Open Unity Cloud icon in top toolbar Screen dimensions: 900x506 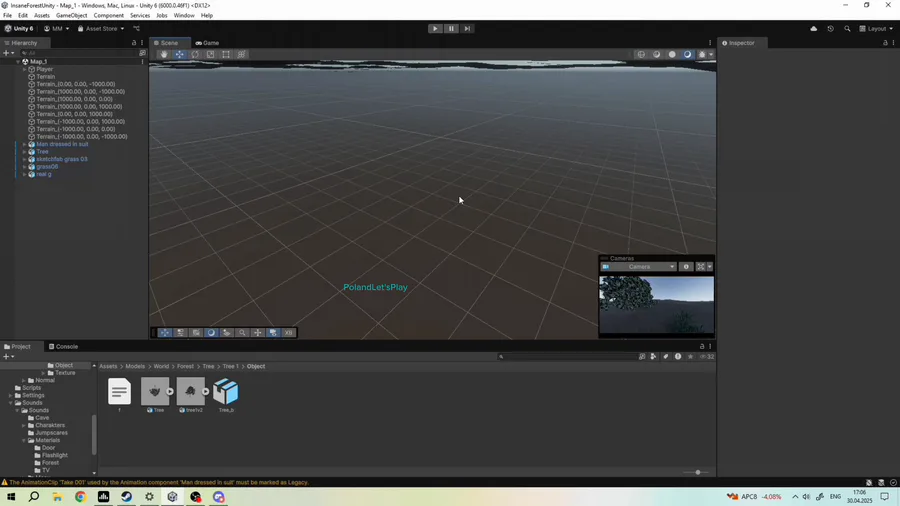(813, 29)
